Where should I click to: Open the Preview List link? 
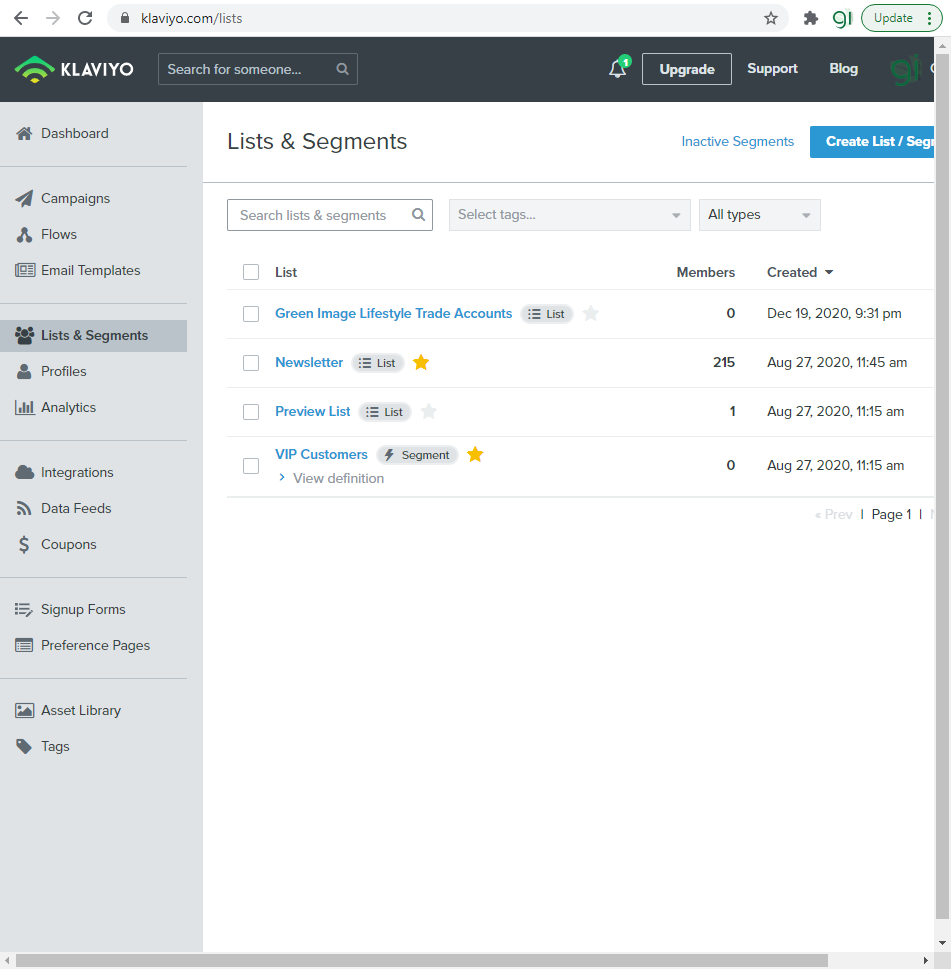(x=313, y=411)
